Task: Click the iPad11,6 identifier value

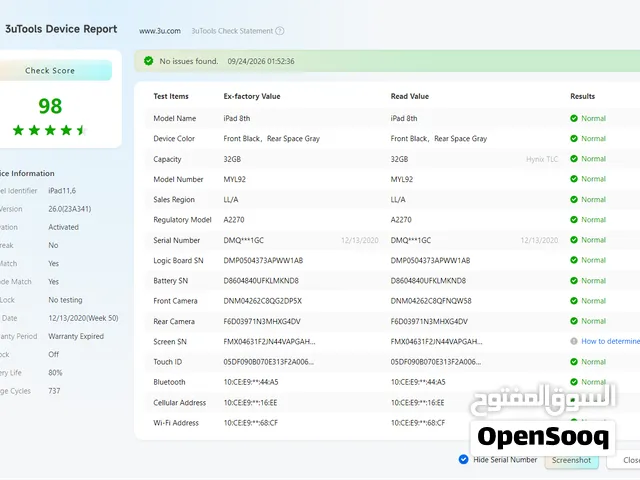Action: coord(62,191)
